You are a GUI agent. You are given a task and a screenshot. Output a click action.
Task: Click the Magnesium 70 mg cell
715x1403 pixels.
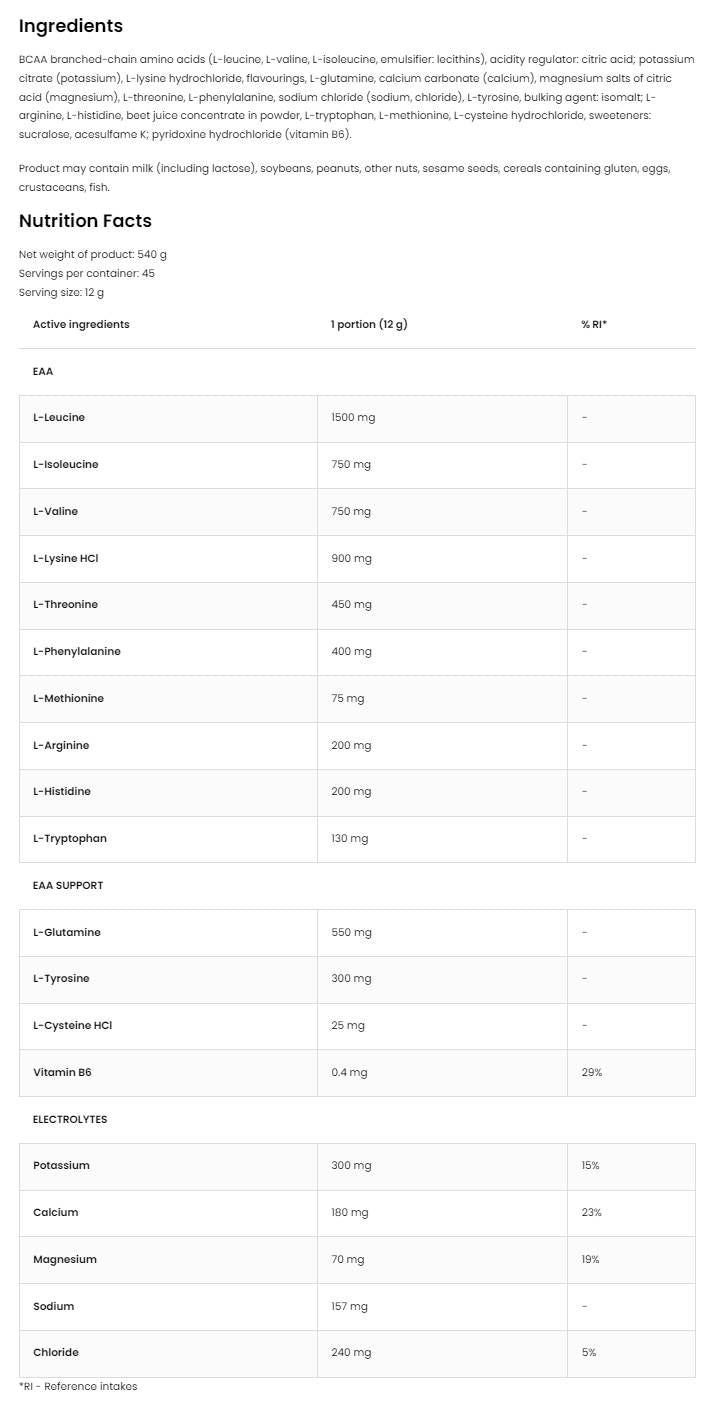[x=348, y=1259]
